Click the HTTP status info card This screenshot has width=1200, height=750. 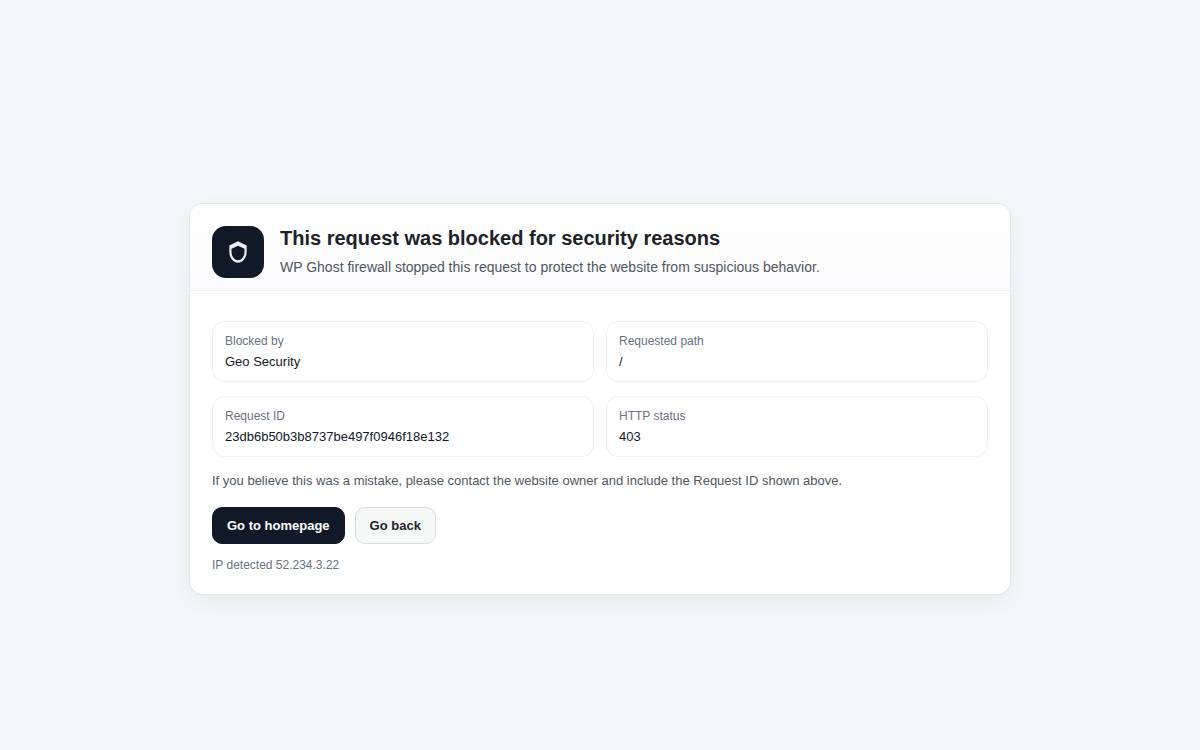(x=797, y=426)
